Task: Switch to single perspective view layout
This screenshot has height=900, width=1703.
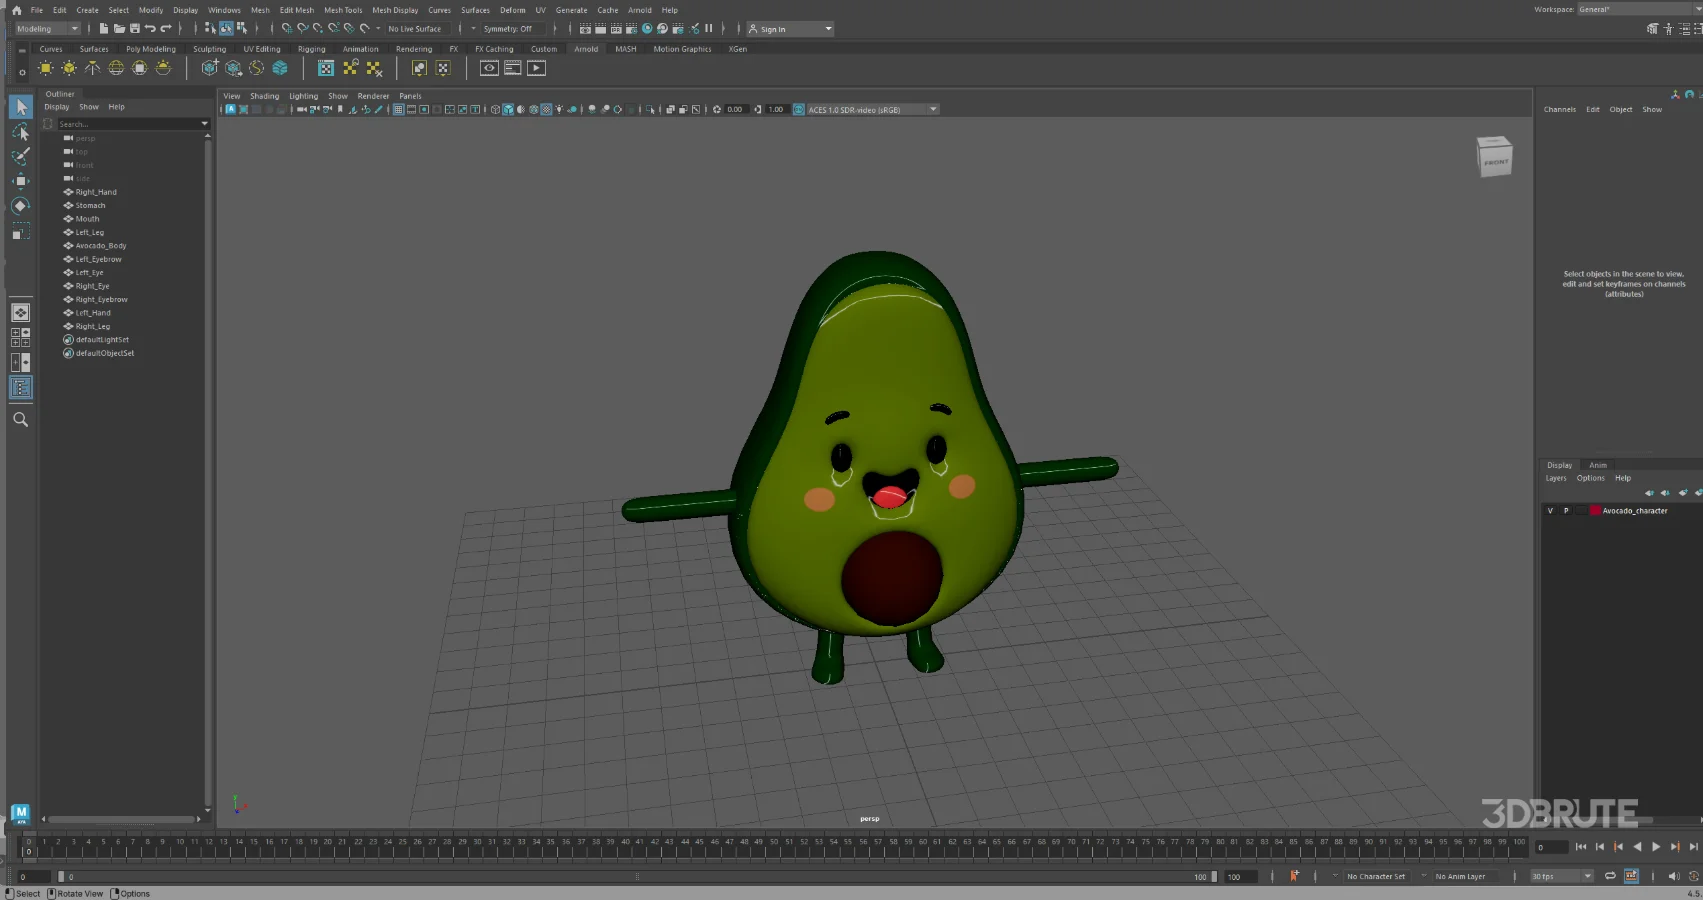Action: click(21, 313)
